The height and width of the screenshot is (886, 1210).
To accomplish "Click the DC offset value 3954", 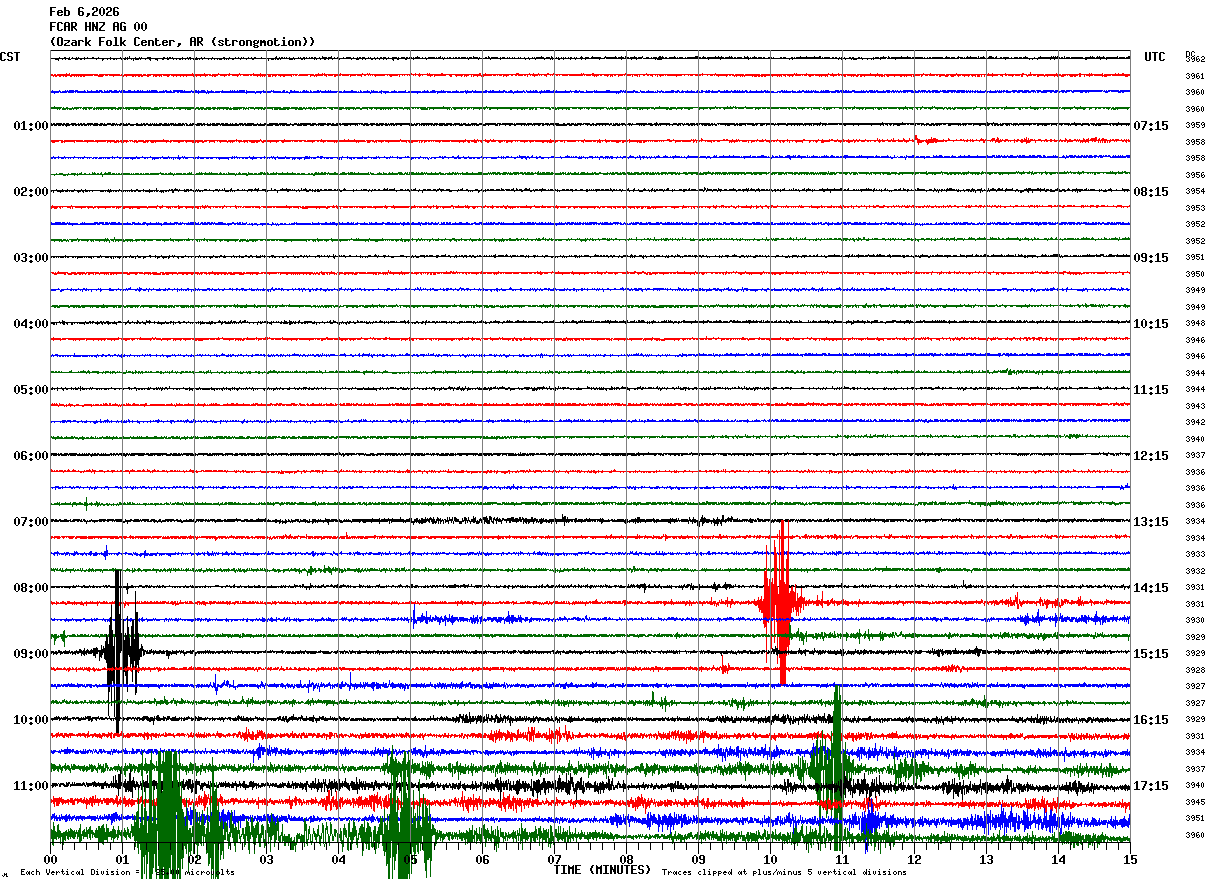I will tap(1195, 191).
